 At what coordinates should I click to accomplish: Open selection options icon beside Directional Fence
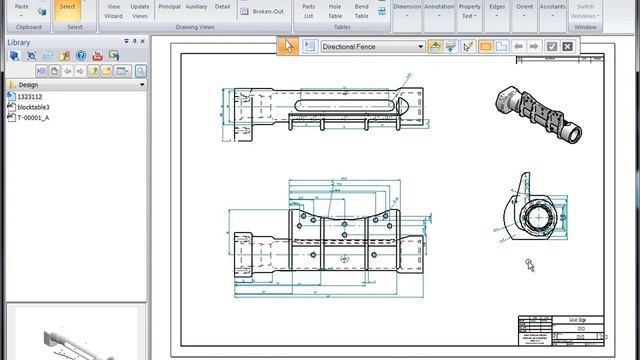tap(309, 46)
